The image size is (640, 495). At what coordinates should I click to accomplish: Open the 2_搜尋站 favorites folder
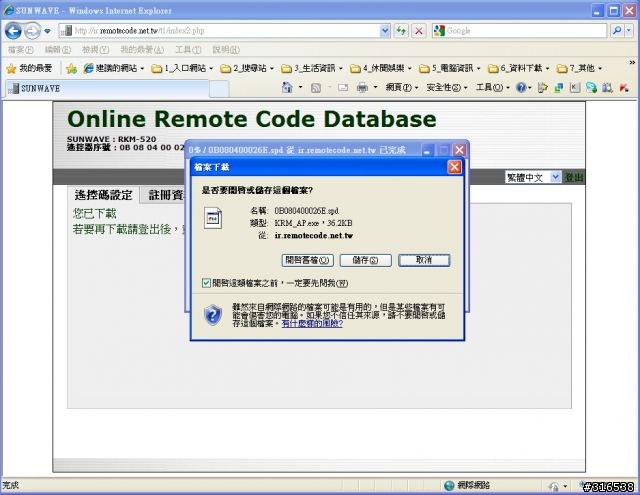(x=247, y=68)
